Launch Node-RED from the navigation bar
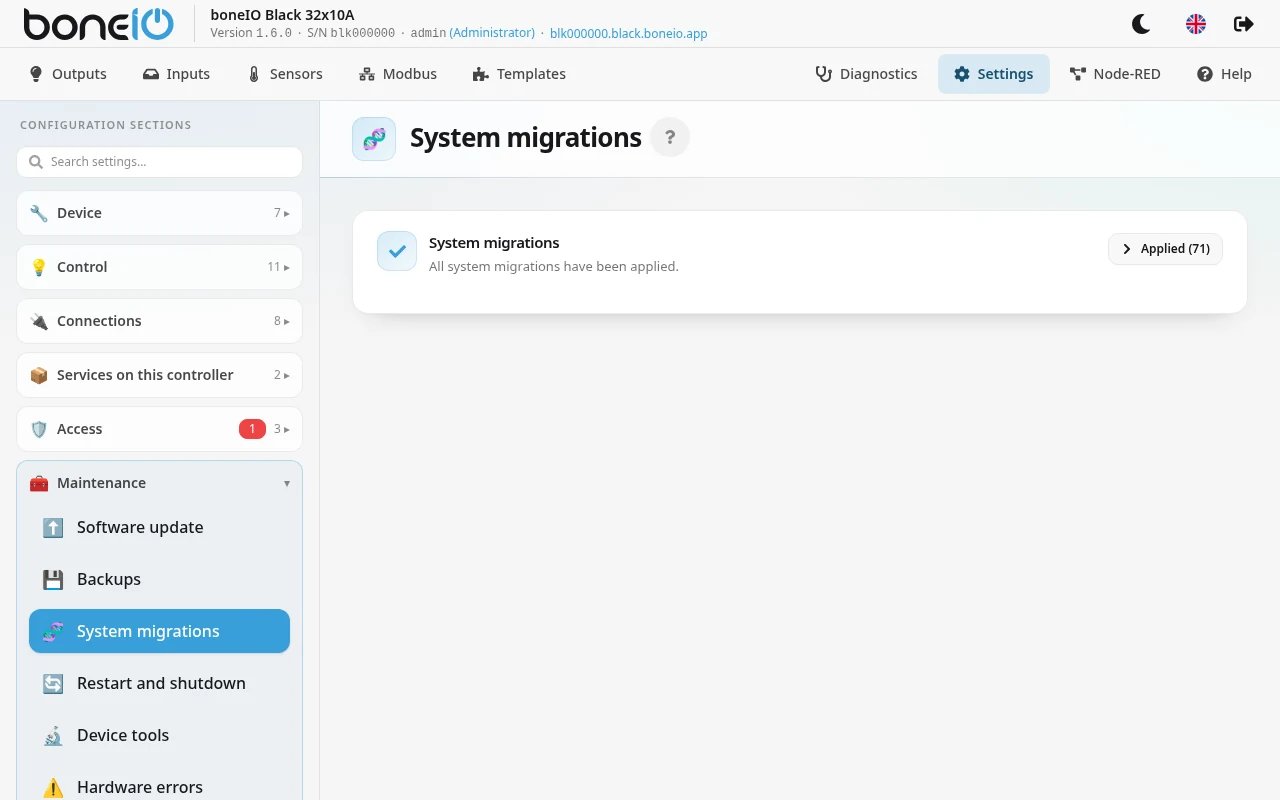 pos(1115,74)
